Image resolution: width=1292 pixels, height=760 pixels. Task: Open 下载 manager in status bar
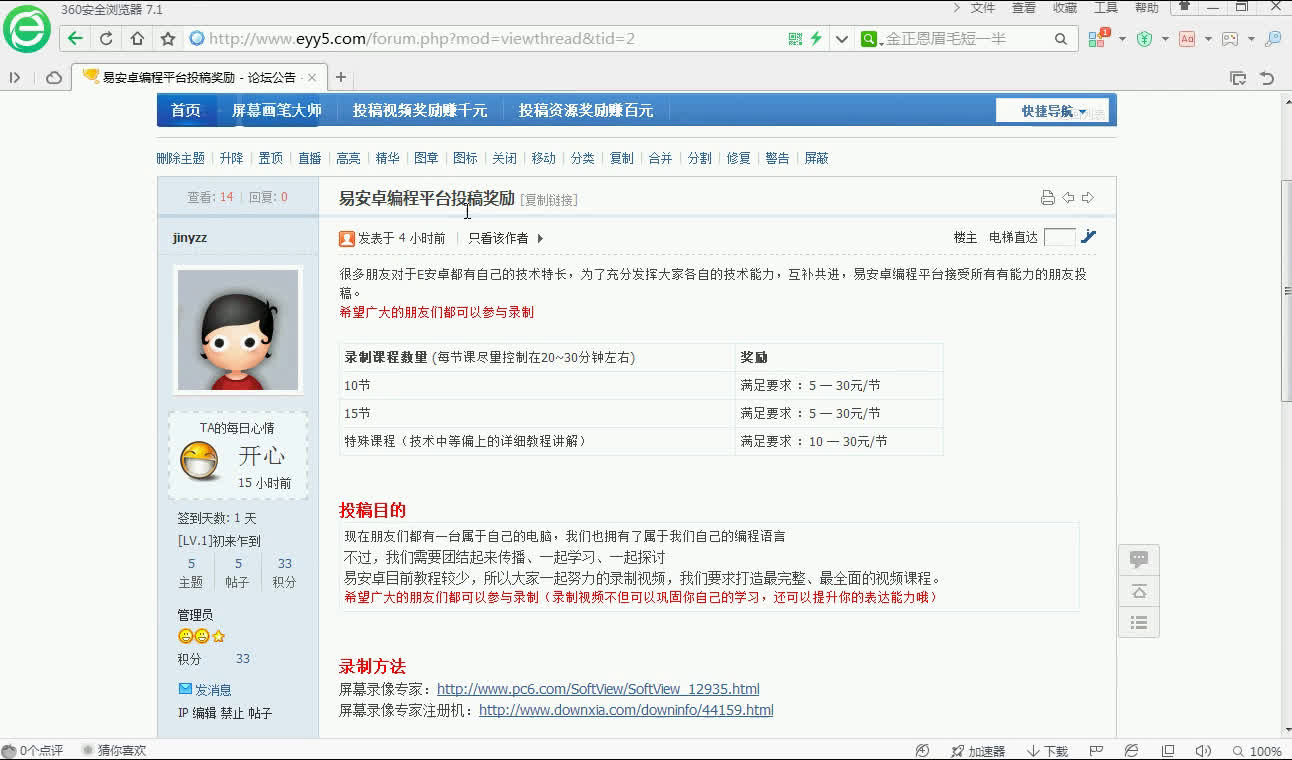pos(1047,751)
